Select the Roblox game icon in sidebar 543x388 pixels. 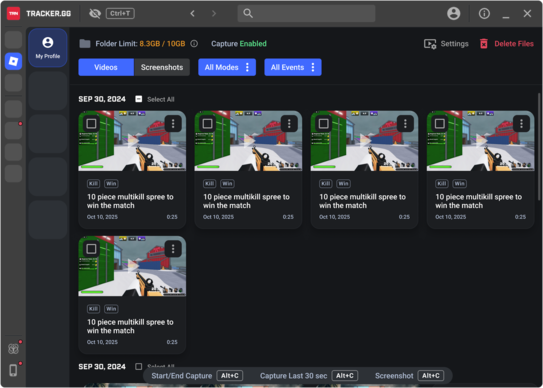tap(14, 61)
